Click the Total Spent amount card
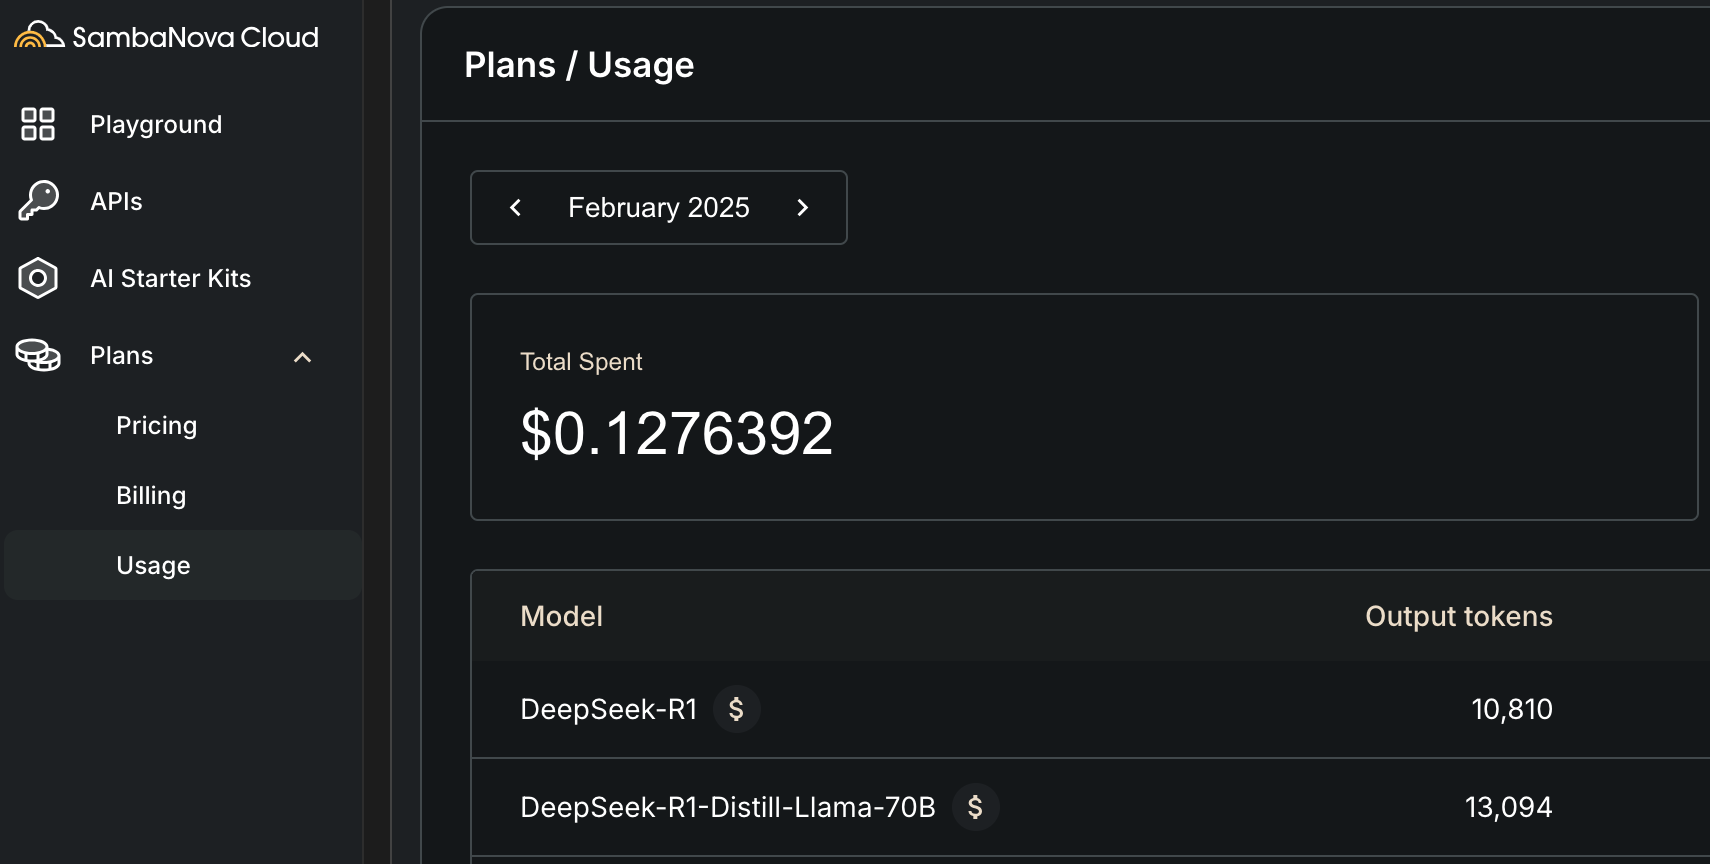 pos(1084,407)
